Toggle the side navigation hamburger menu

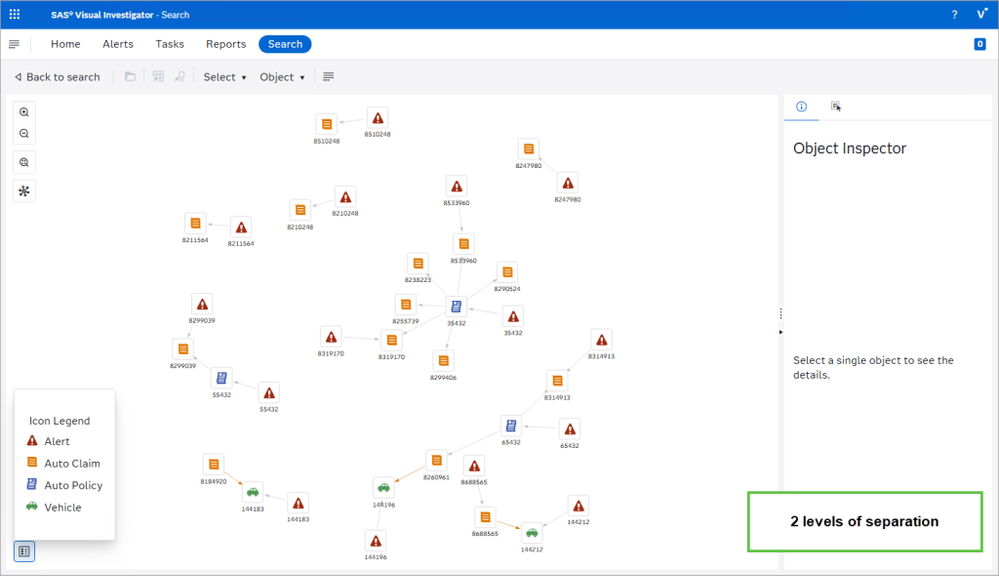(14, 44)
